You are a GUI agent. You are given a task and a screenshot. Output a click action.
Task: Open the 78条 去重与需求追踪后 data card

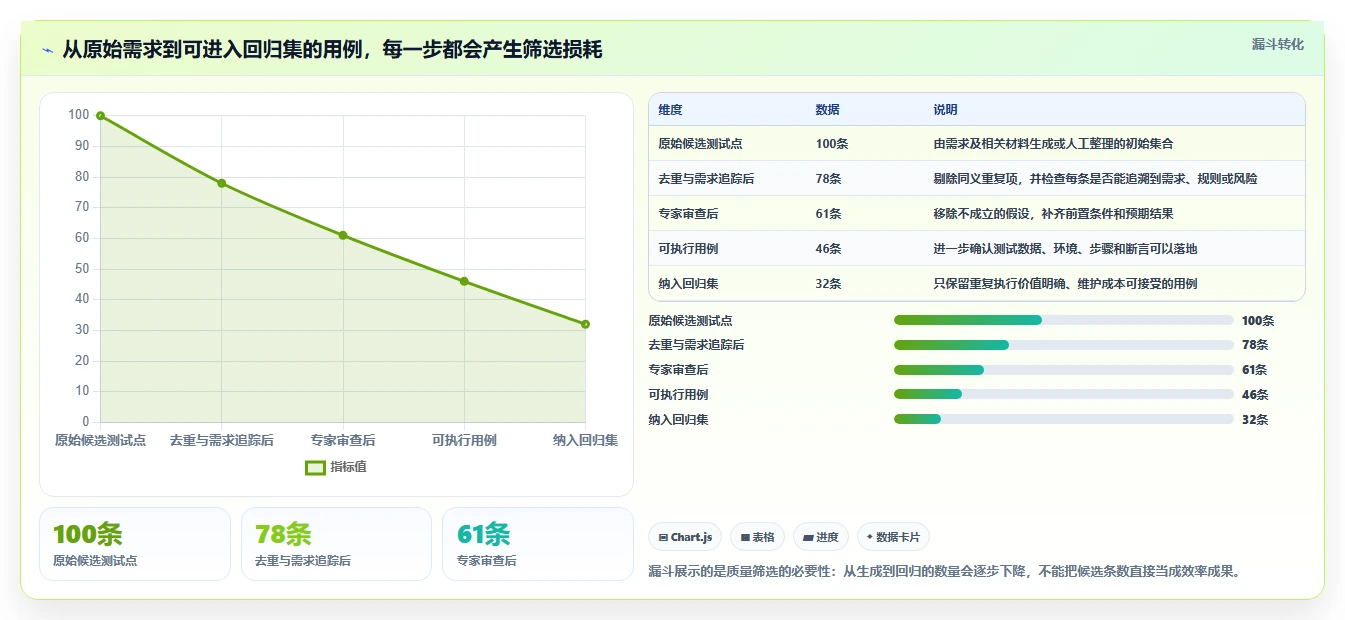point(336,544)
